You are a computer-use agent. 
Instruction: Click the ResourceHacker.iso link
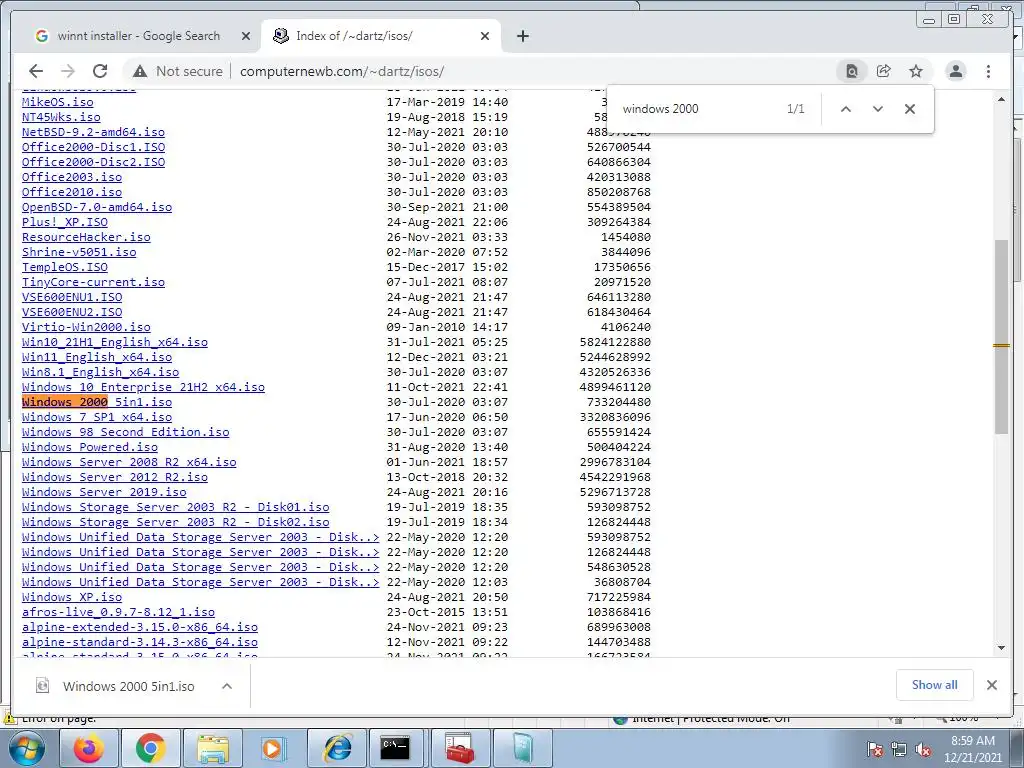[86, 237]
